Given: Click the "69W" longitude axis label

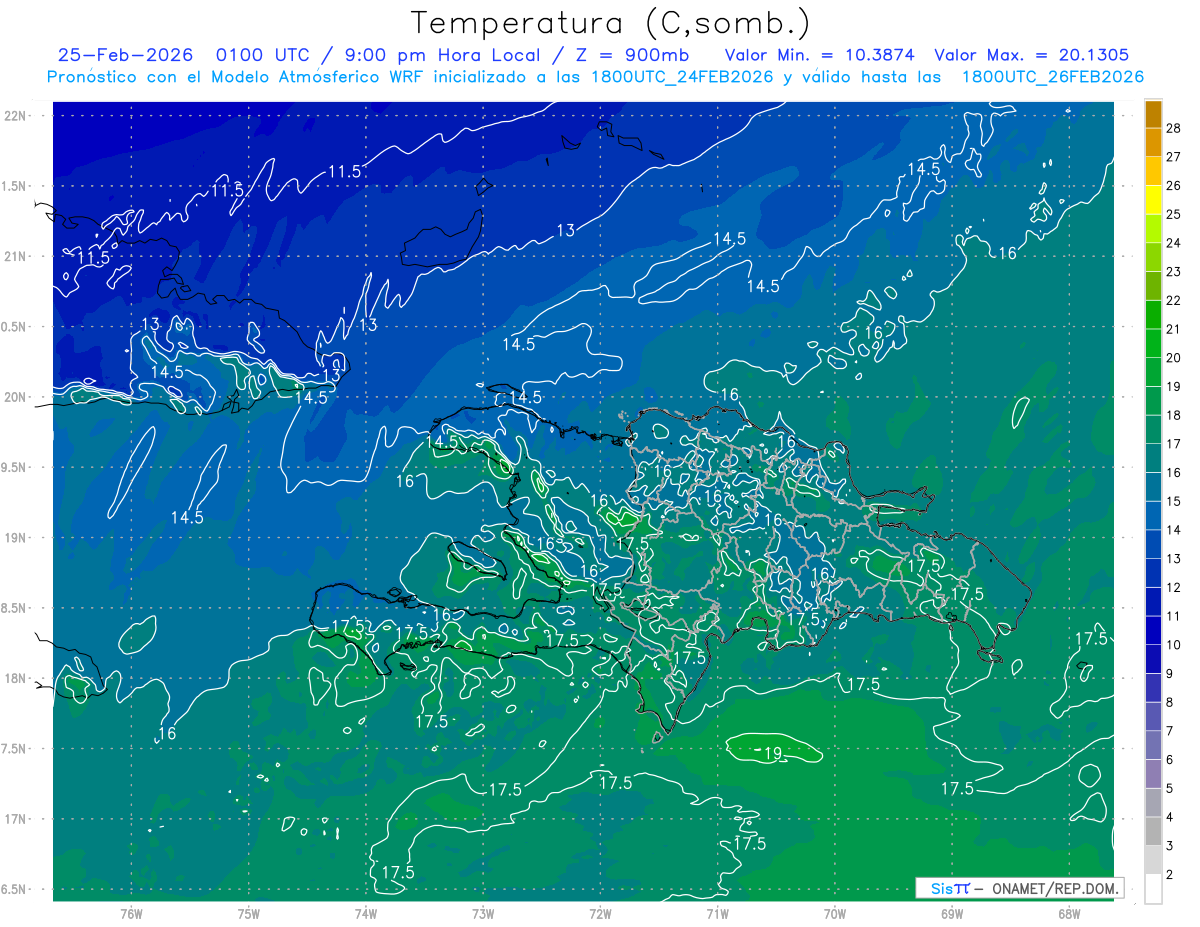Looking at the screenshot, I should [952, 913].
